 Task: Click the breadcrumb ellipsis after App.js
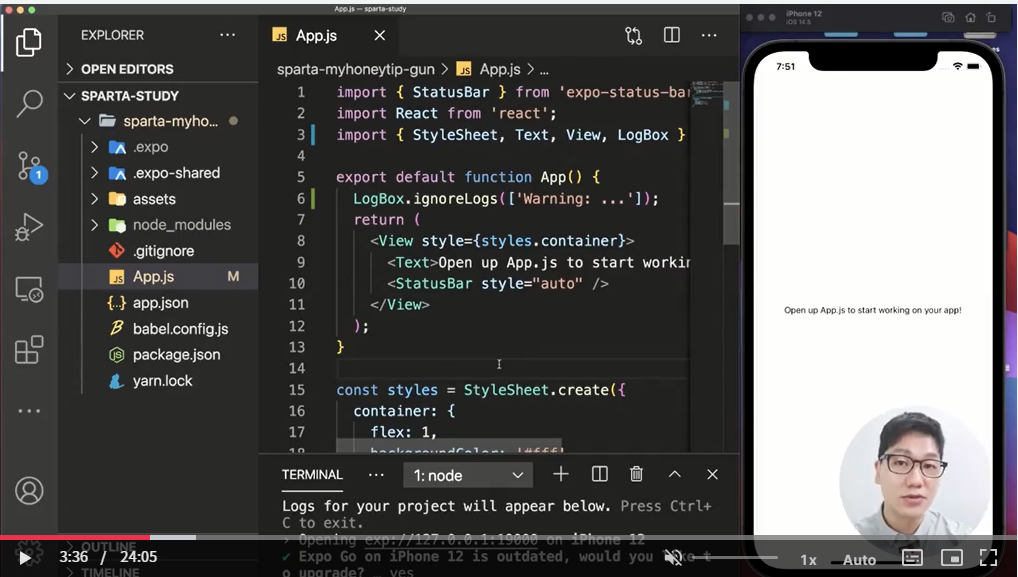[544, 70]
